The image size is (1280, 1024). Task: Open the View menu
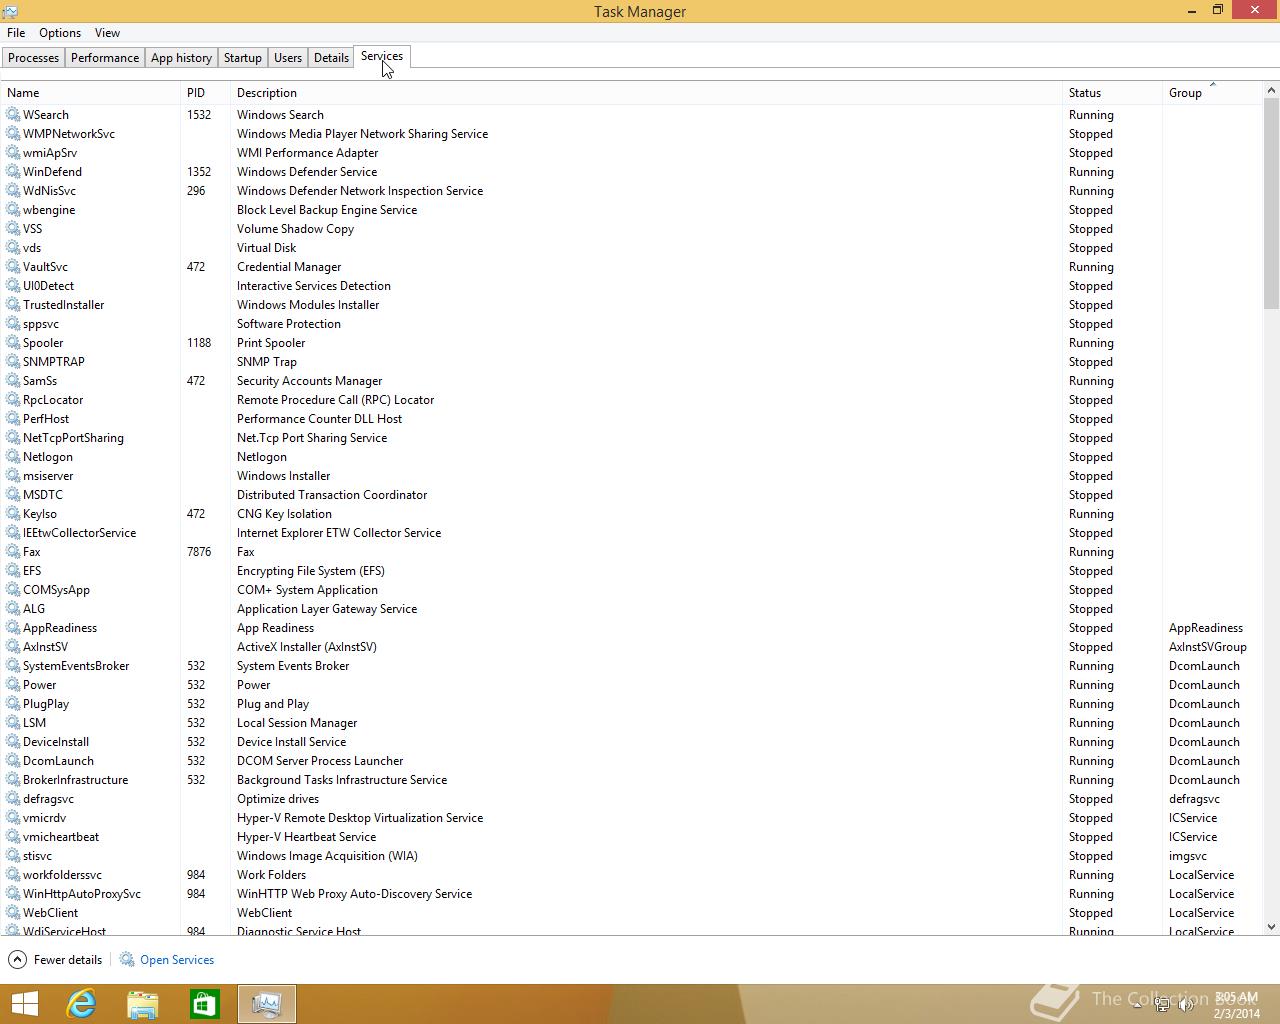[107, 33]
